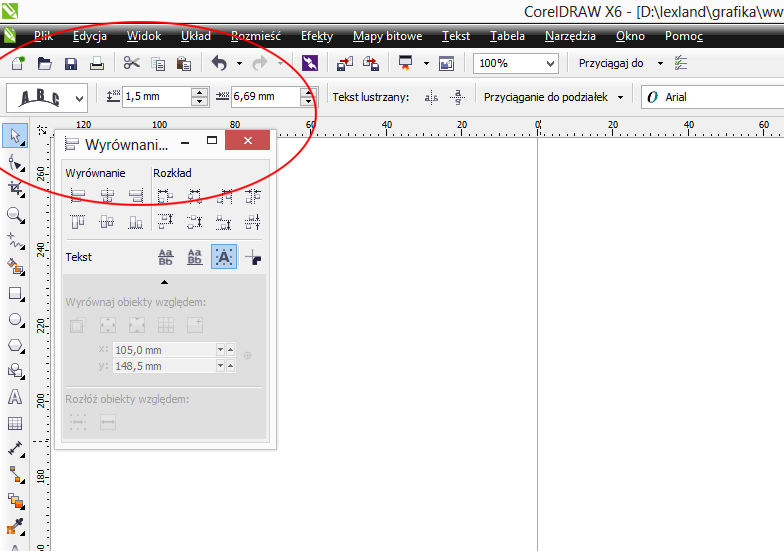The height and width of the screenshot is (551, 784).
Task: Open the 'Przyciąganie do podziałek' dropdown
Action: [620, 98]
